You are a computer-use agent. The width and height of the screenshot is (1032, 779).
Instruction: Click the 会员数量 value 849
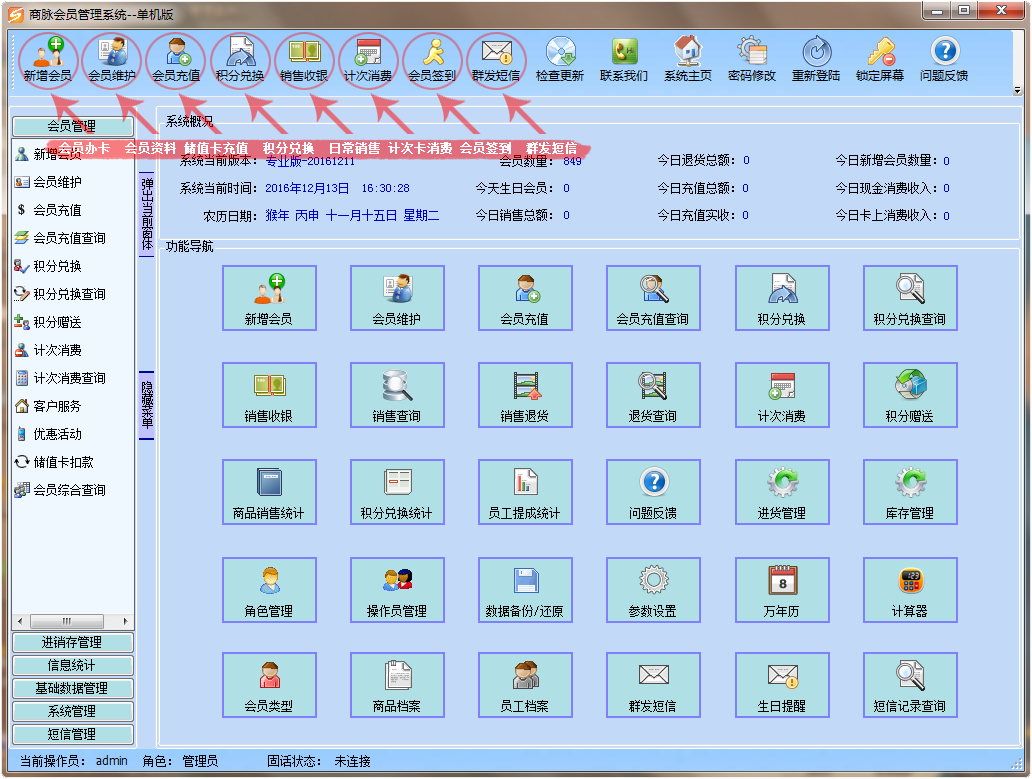[573, 161]
